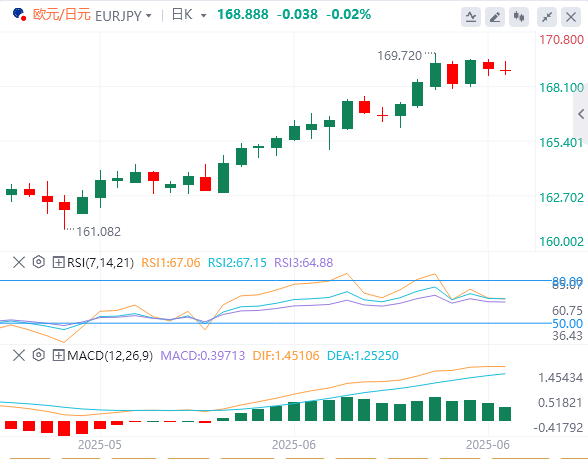Switch chart style with the candlestick icon
Image resolution: width=588 pixels, height=459 pixels.
click(519, 17)
